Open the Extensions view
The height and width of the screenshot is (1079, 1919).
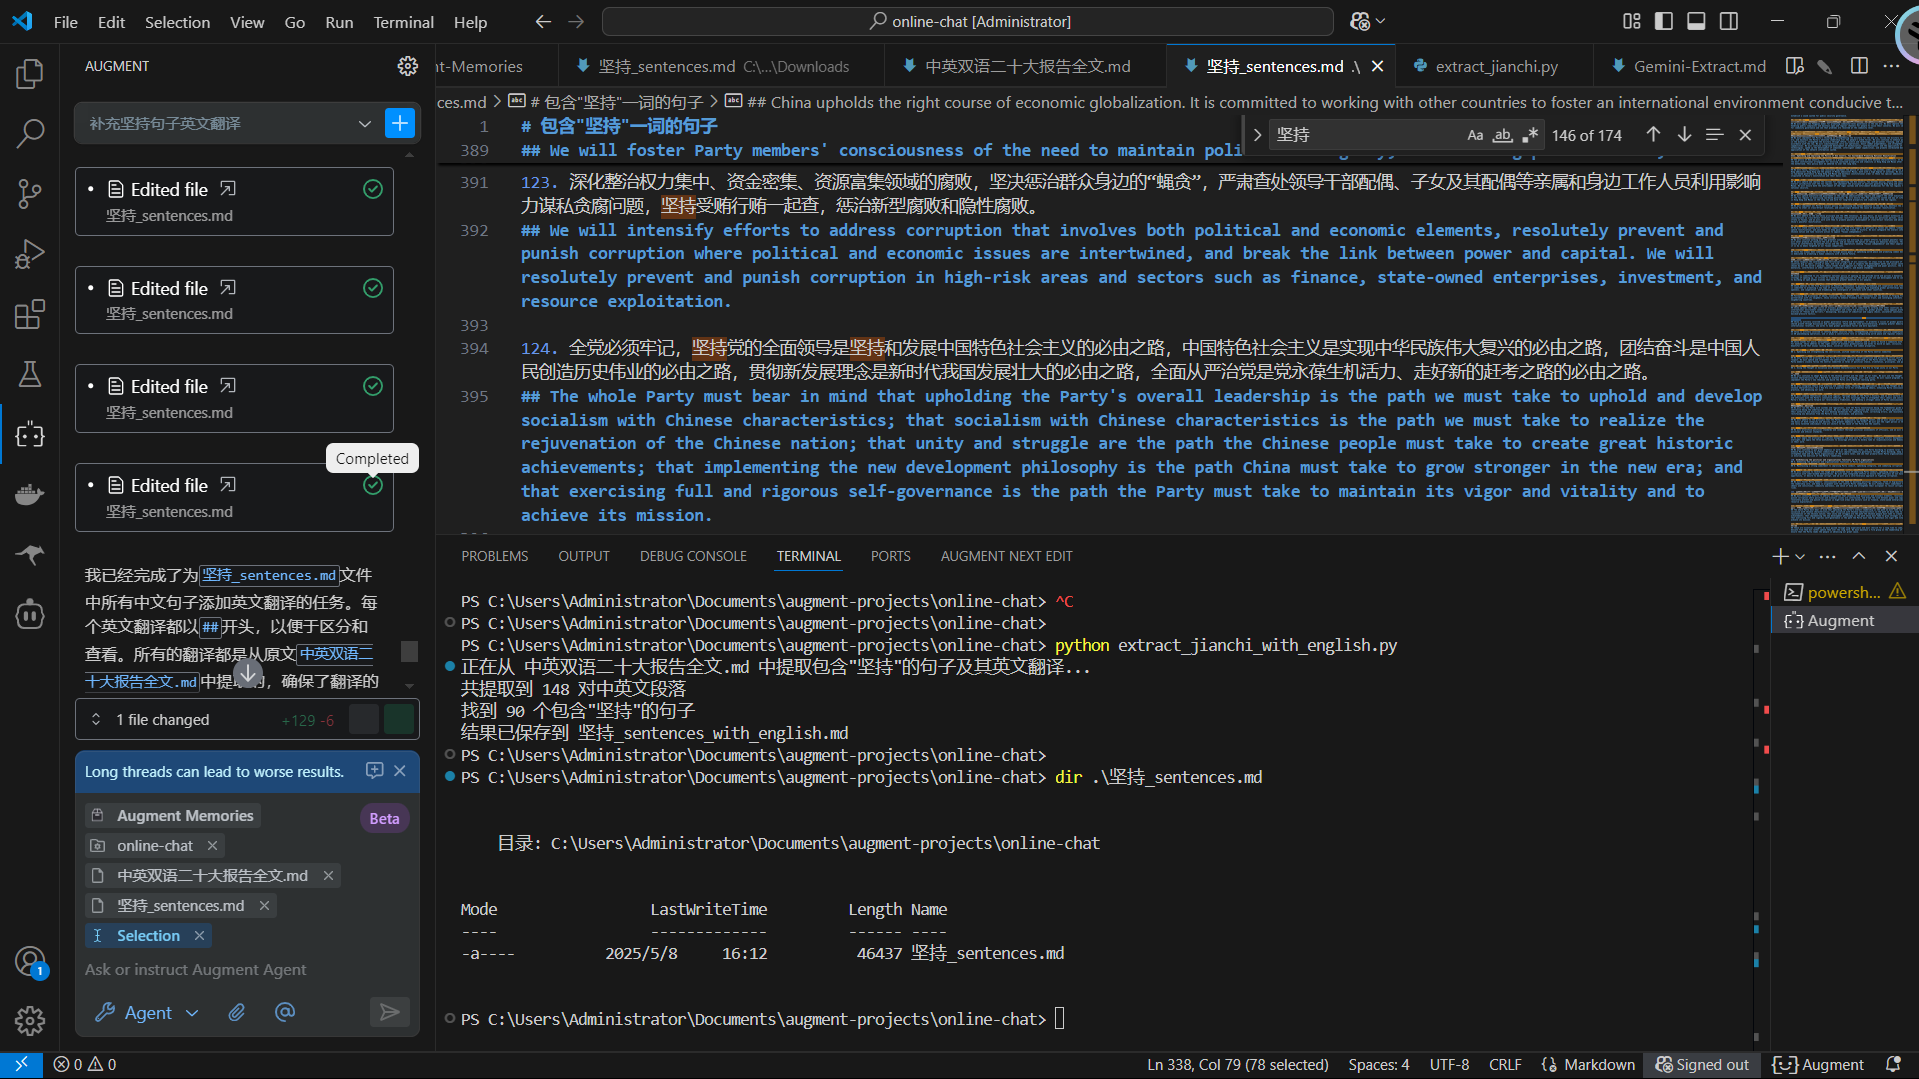pos(30,314)
